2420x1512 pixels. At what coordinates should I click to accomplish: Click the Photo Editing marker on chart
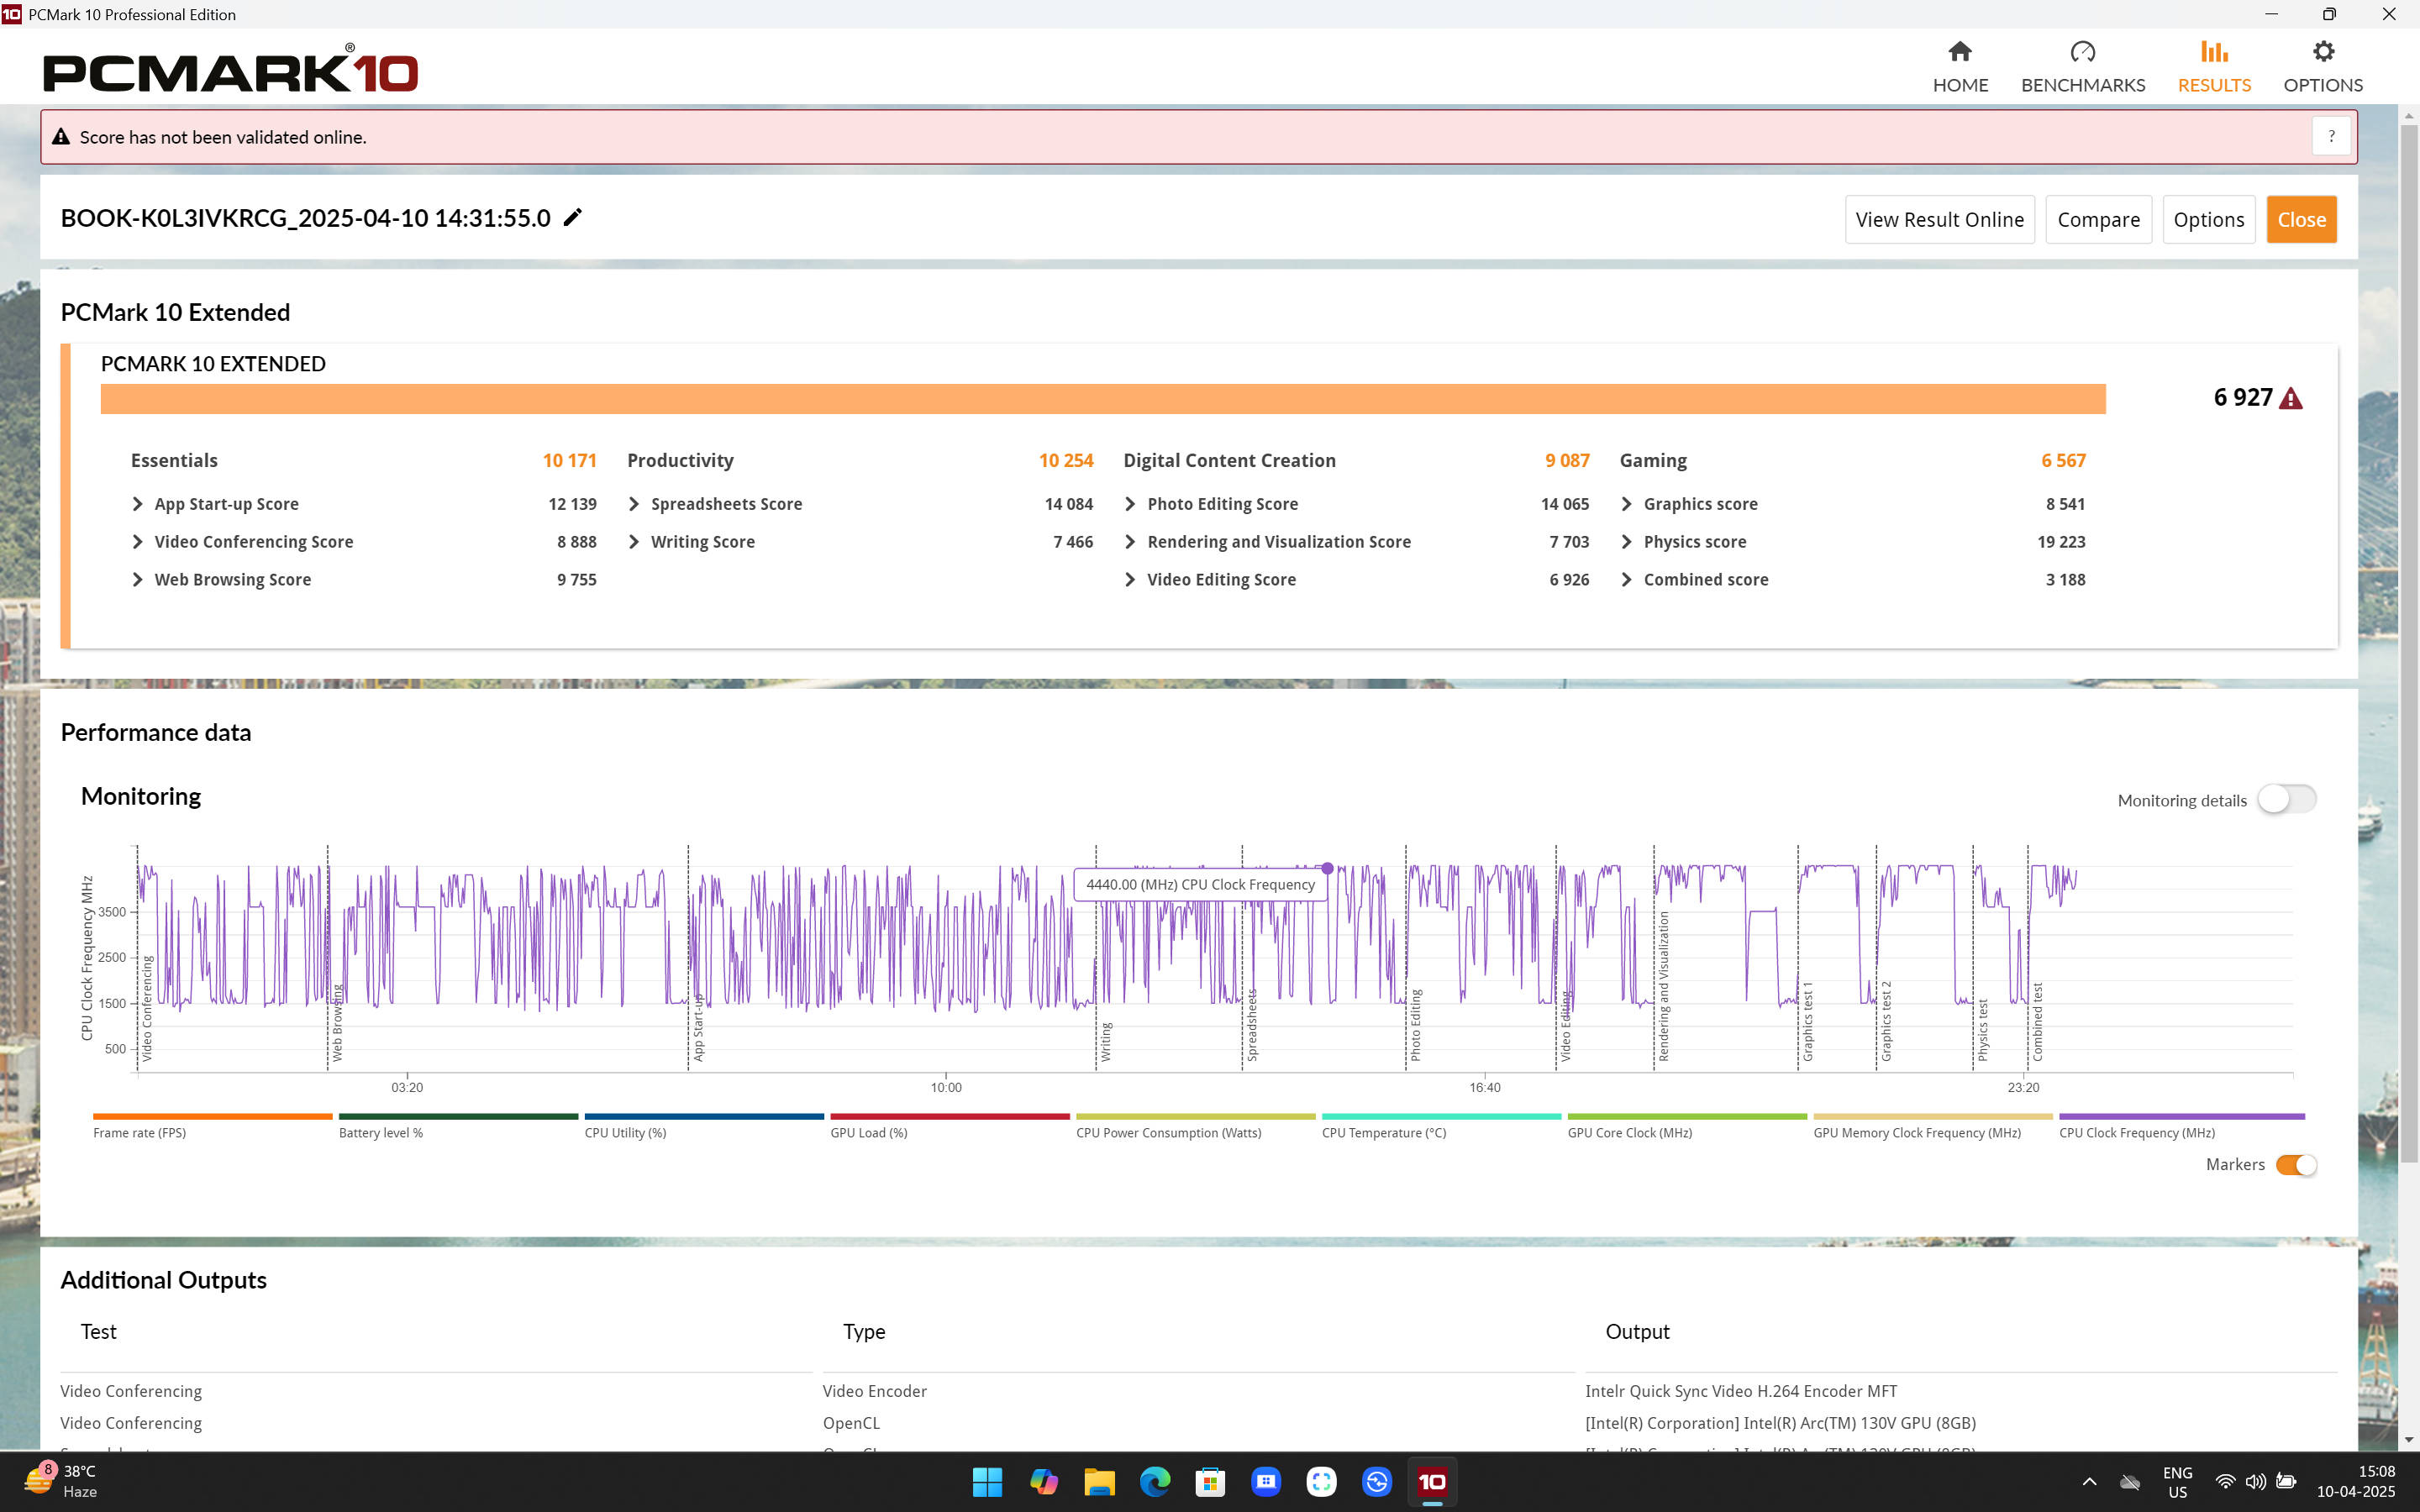click(x=1416, y=1025)
